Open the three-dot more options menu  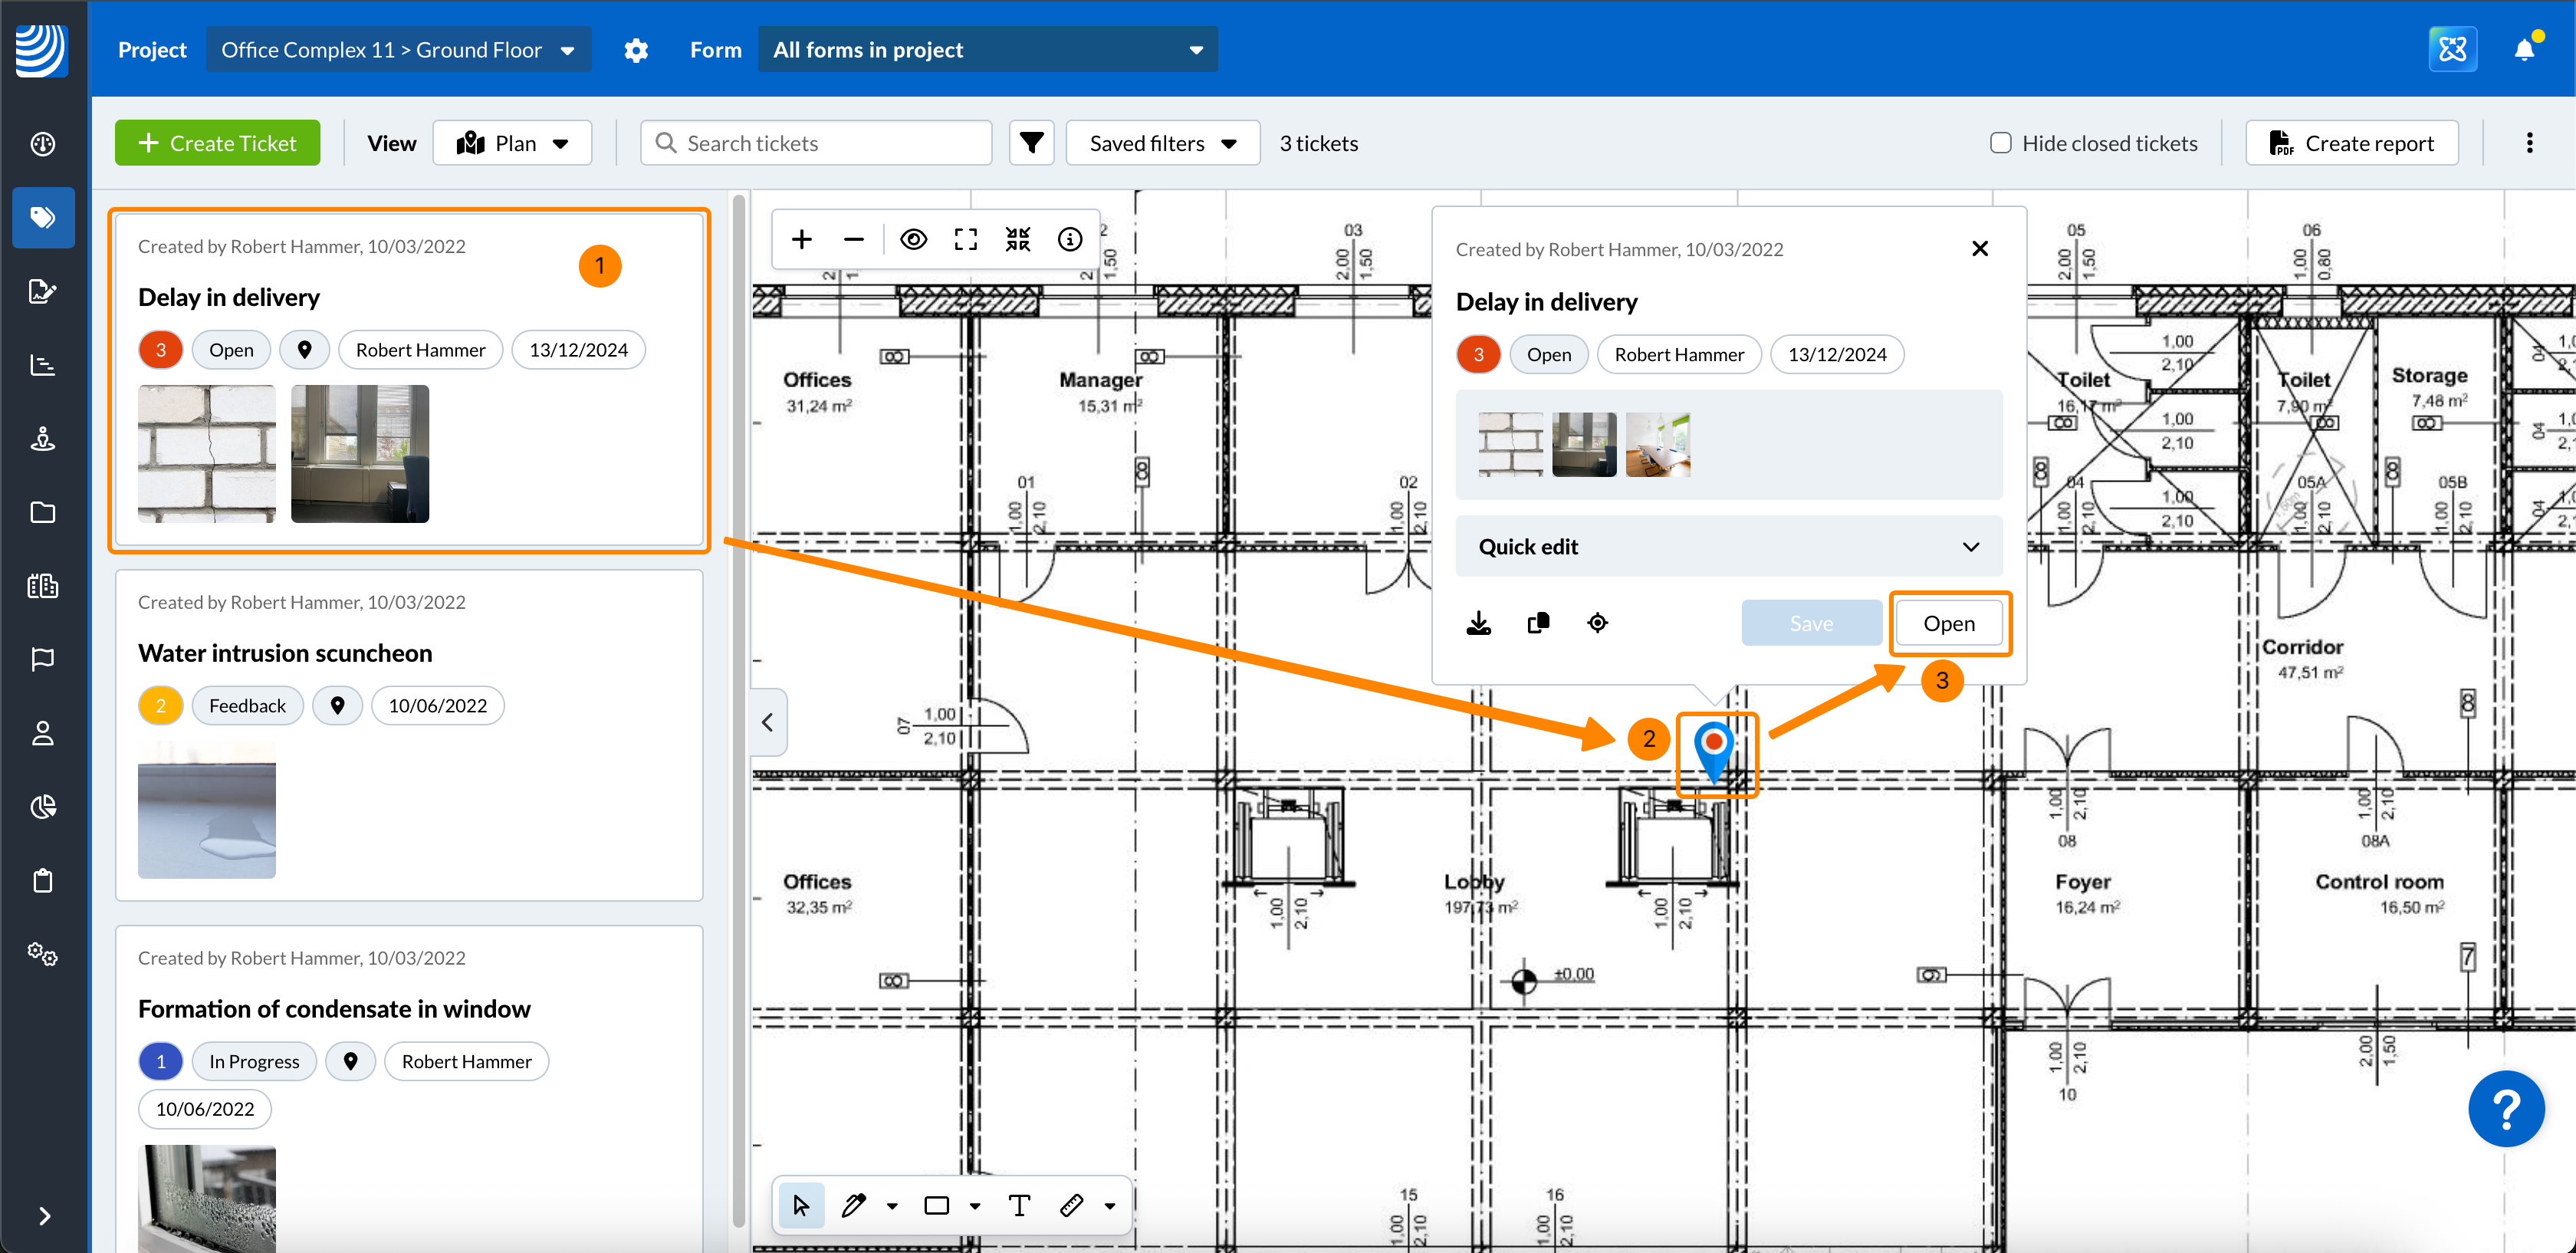[2530, 143]
